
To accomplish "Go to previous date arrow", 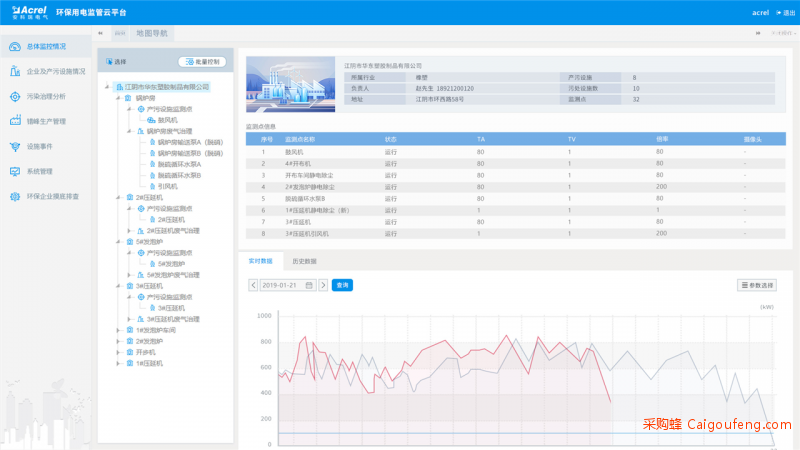I will [254, 285].
